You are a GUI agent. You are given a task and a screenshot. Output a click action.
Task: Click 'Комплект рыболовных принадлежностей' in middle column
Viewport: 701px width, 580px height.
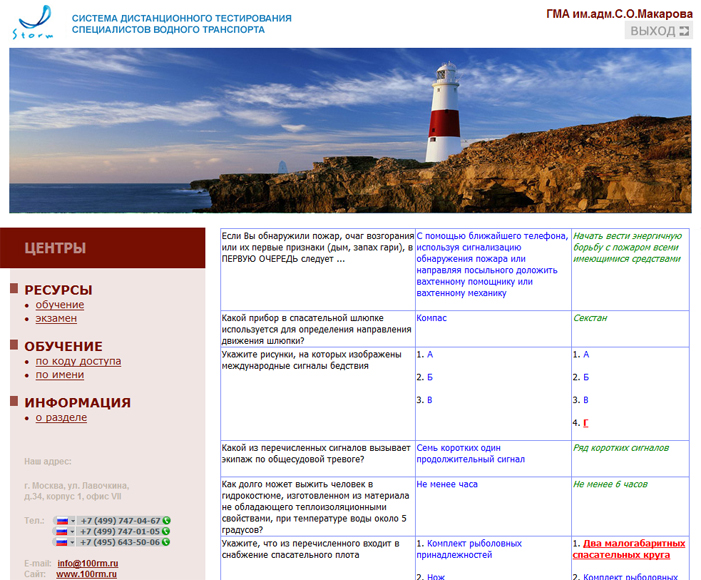coord(469,549)
